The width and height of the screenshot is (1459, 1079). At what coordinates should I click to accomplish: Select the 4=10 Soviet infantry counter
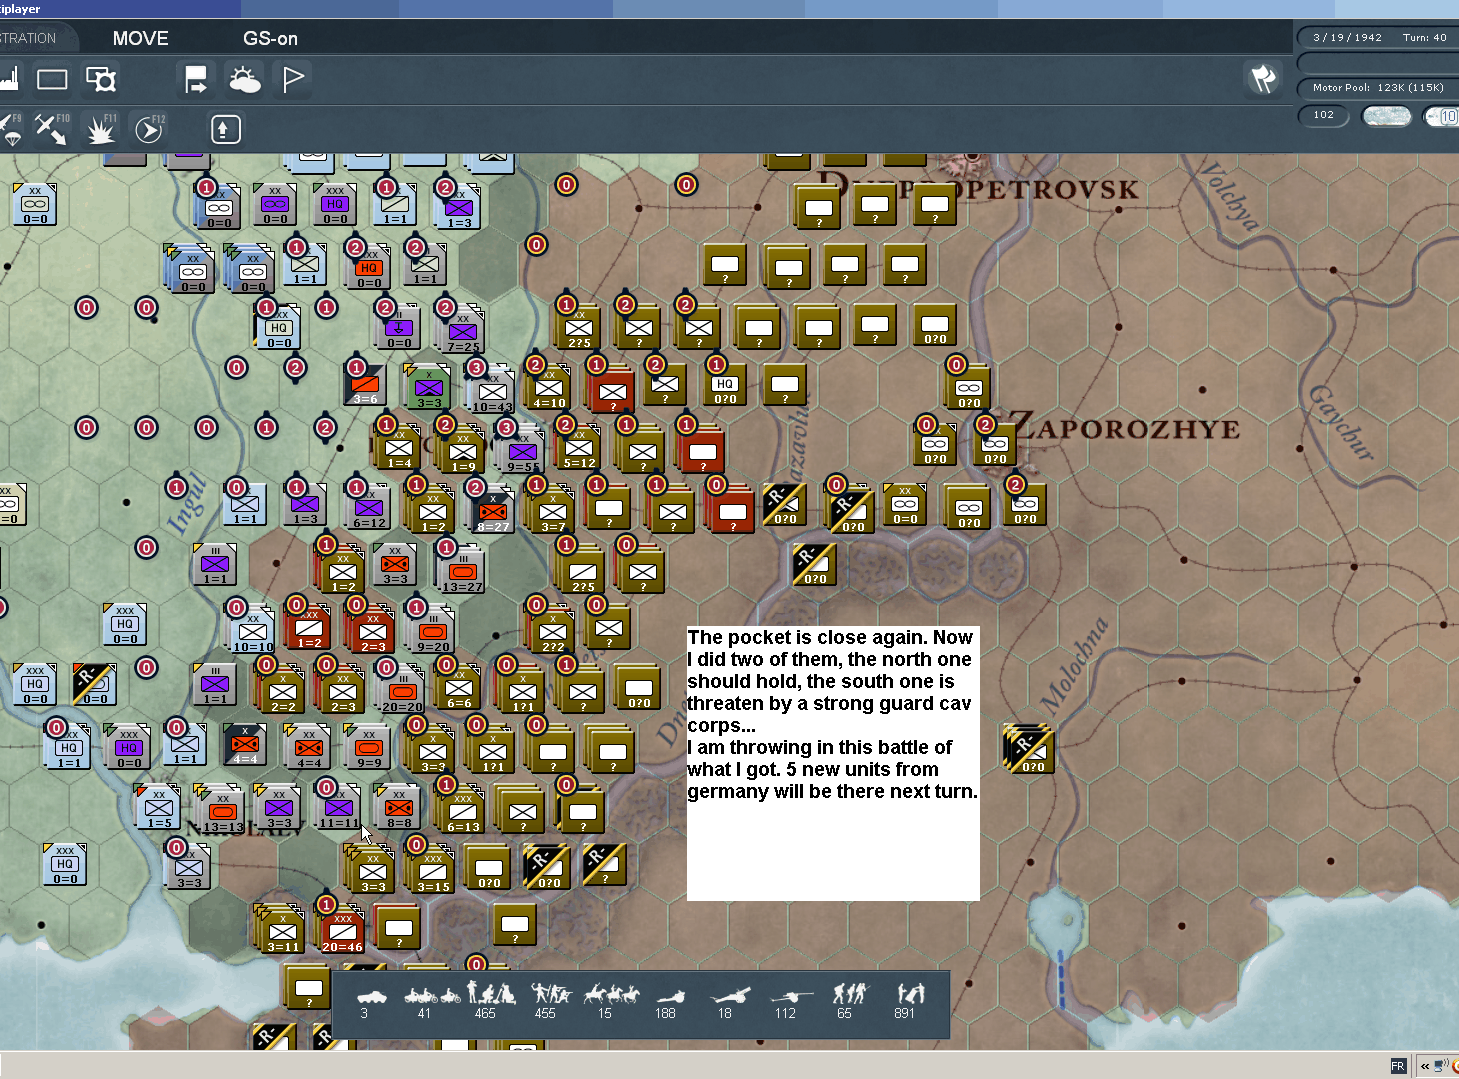pos(548,387)
